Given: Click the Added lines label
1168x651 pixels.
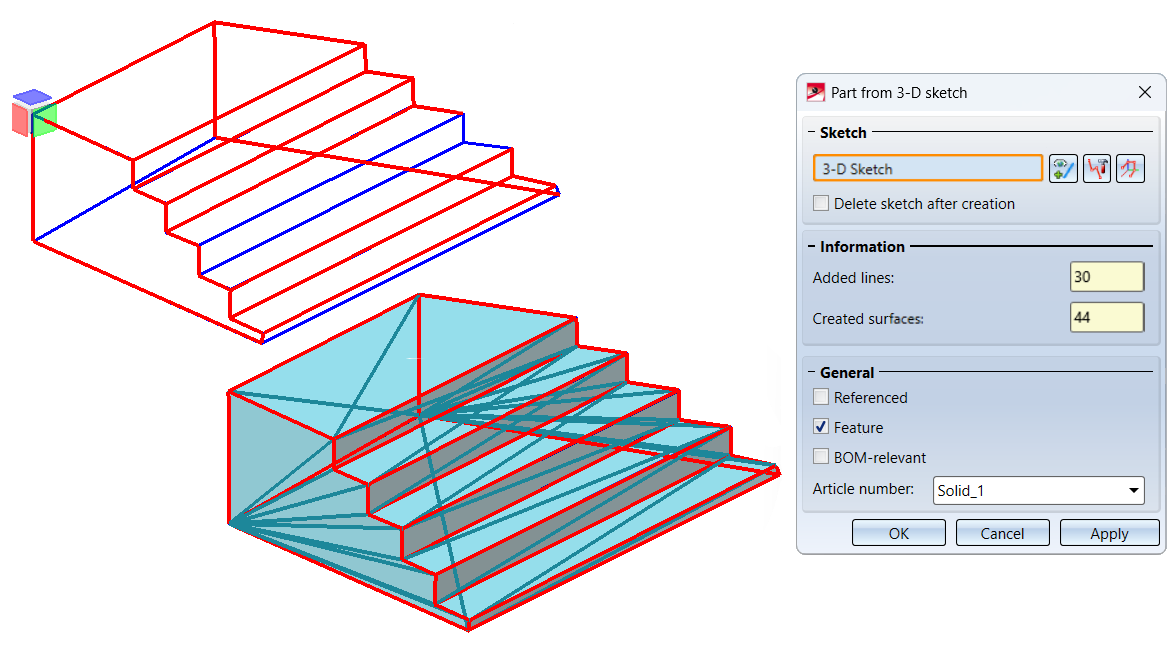Looking at the screenshot, I should [x=853, y=278].
